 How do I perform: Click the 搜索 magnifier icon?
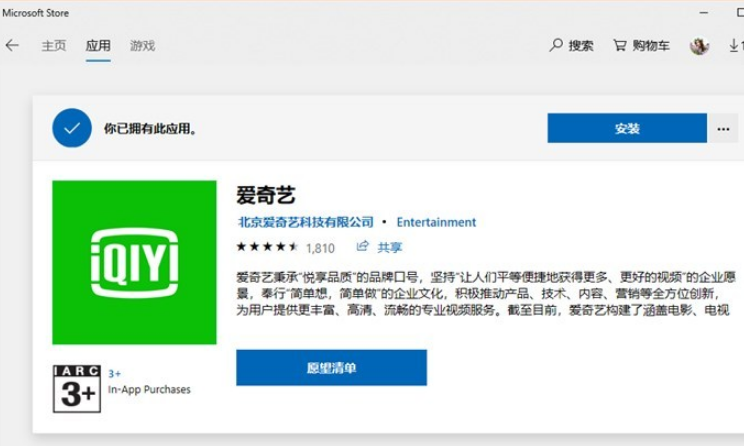pyautogui.click(x=556, y=45)
